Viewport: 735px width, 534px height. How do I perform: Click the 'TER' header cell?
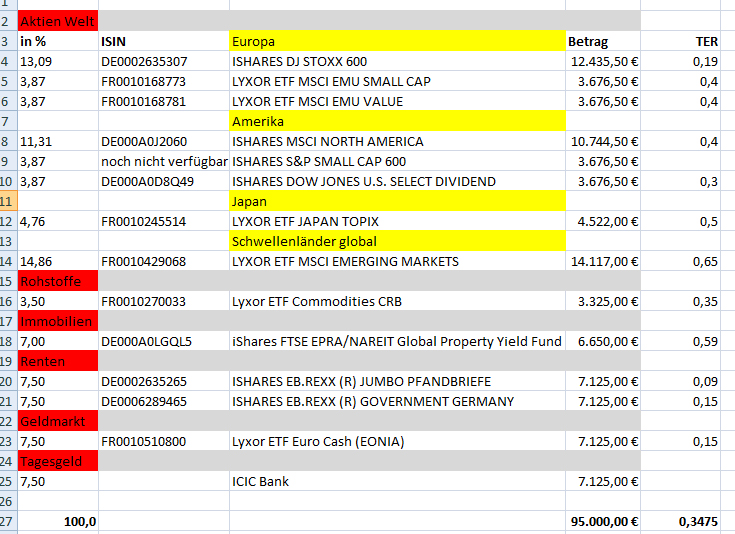click(x=680, y=41)
